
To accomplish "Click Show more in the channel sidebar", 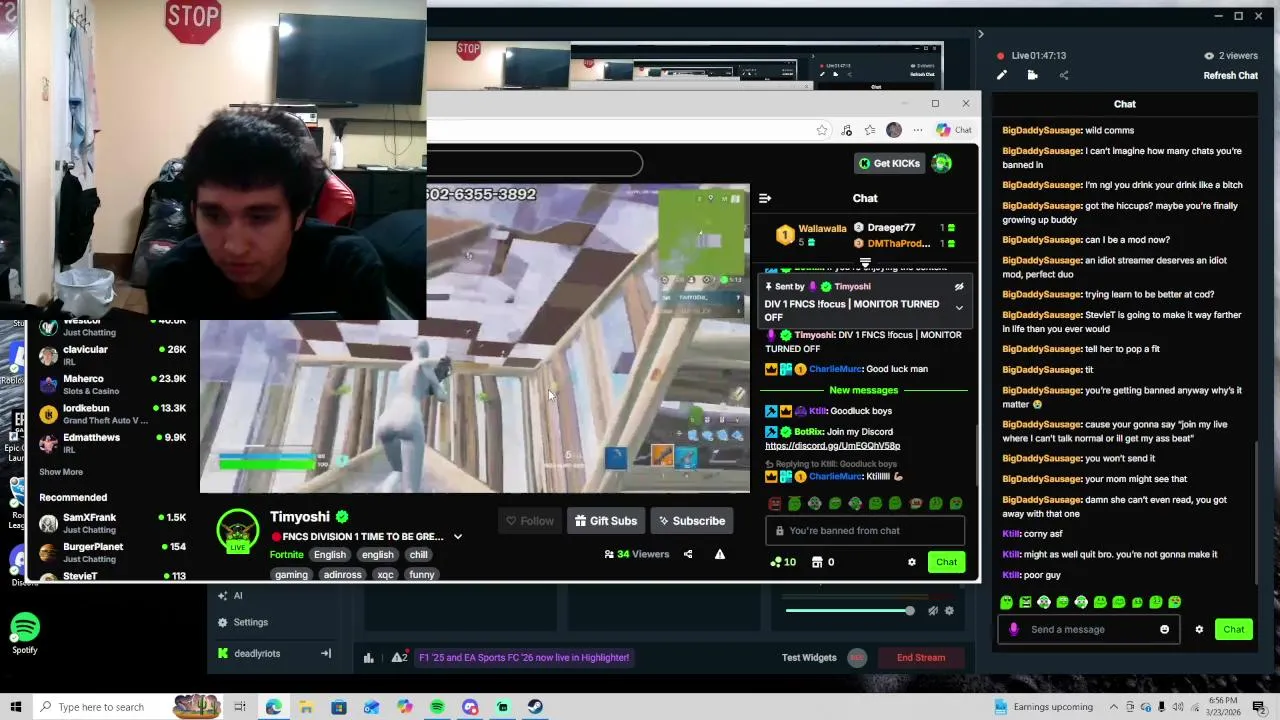I will tap(61, 472).
